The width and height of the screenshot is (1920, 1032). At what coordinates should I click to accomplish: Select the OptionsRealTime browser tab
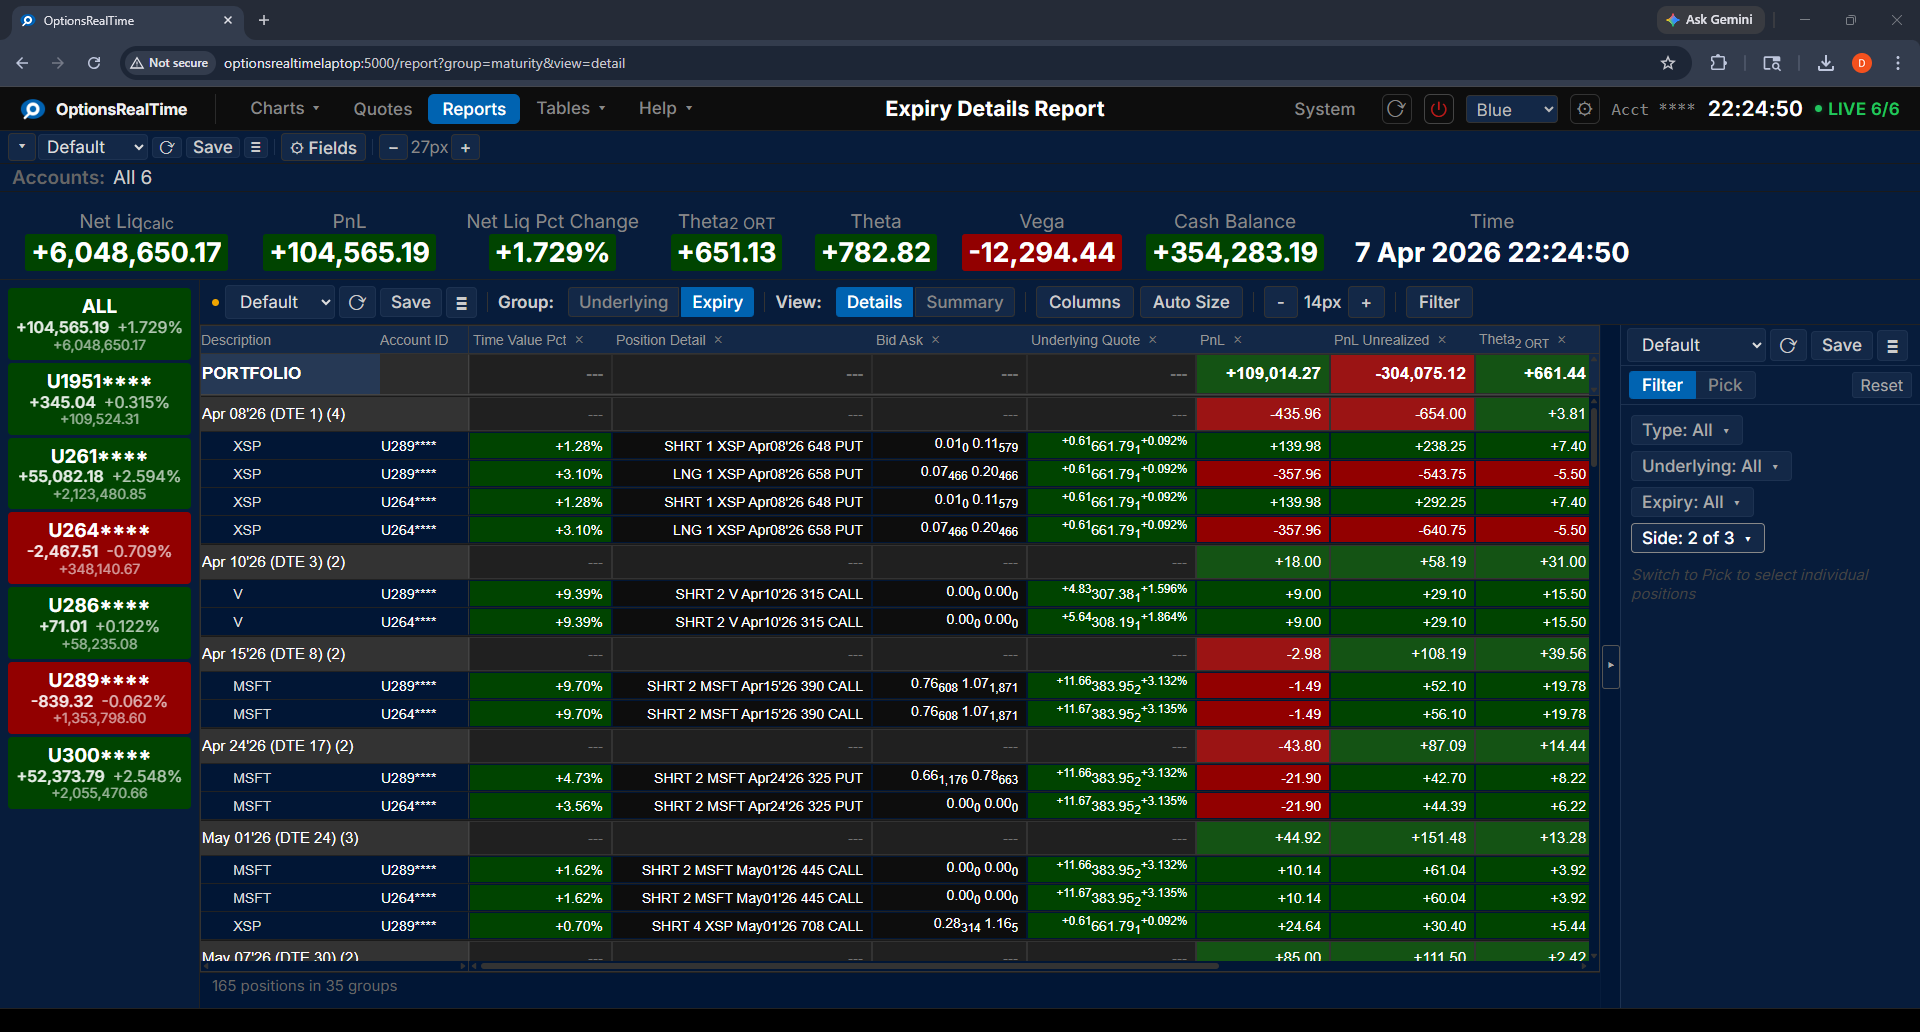125,20
